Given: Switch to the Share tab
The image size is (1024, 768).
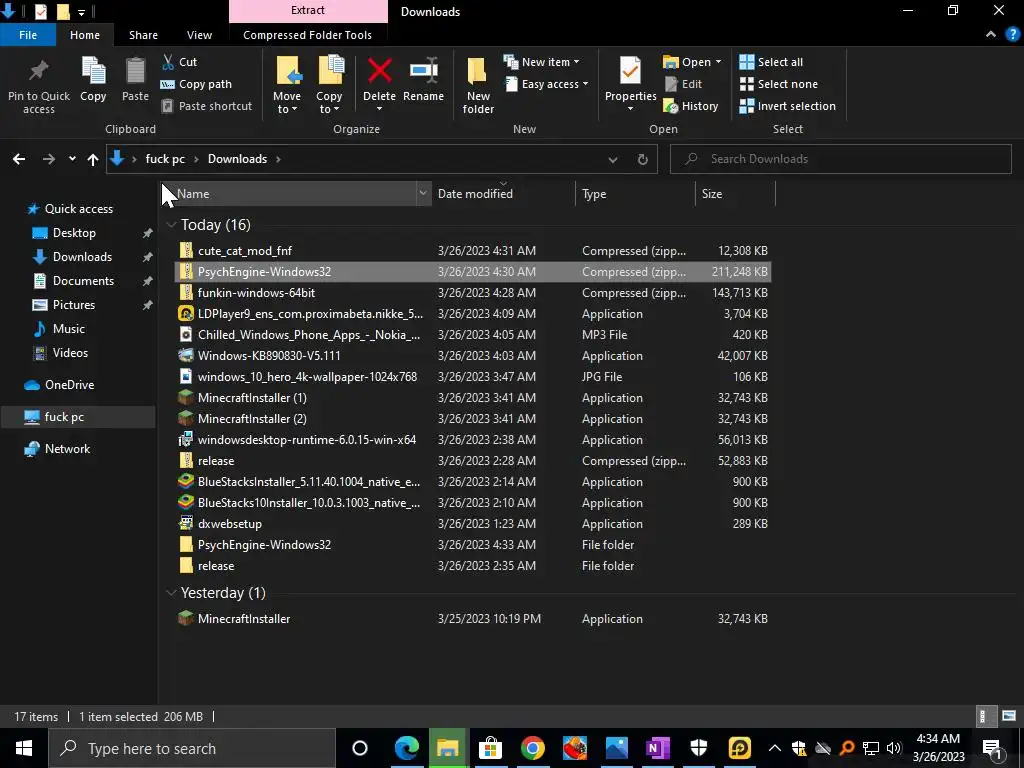Looking at the screenshot, I should pos(143,35).
